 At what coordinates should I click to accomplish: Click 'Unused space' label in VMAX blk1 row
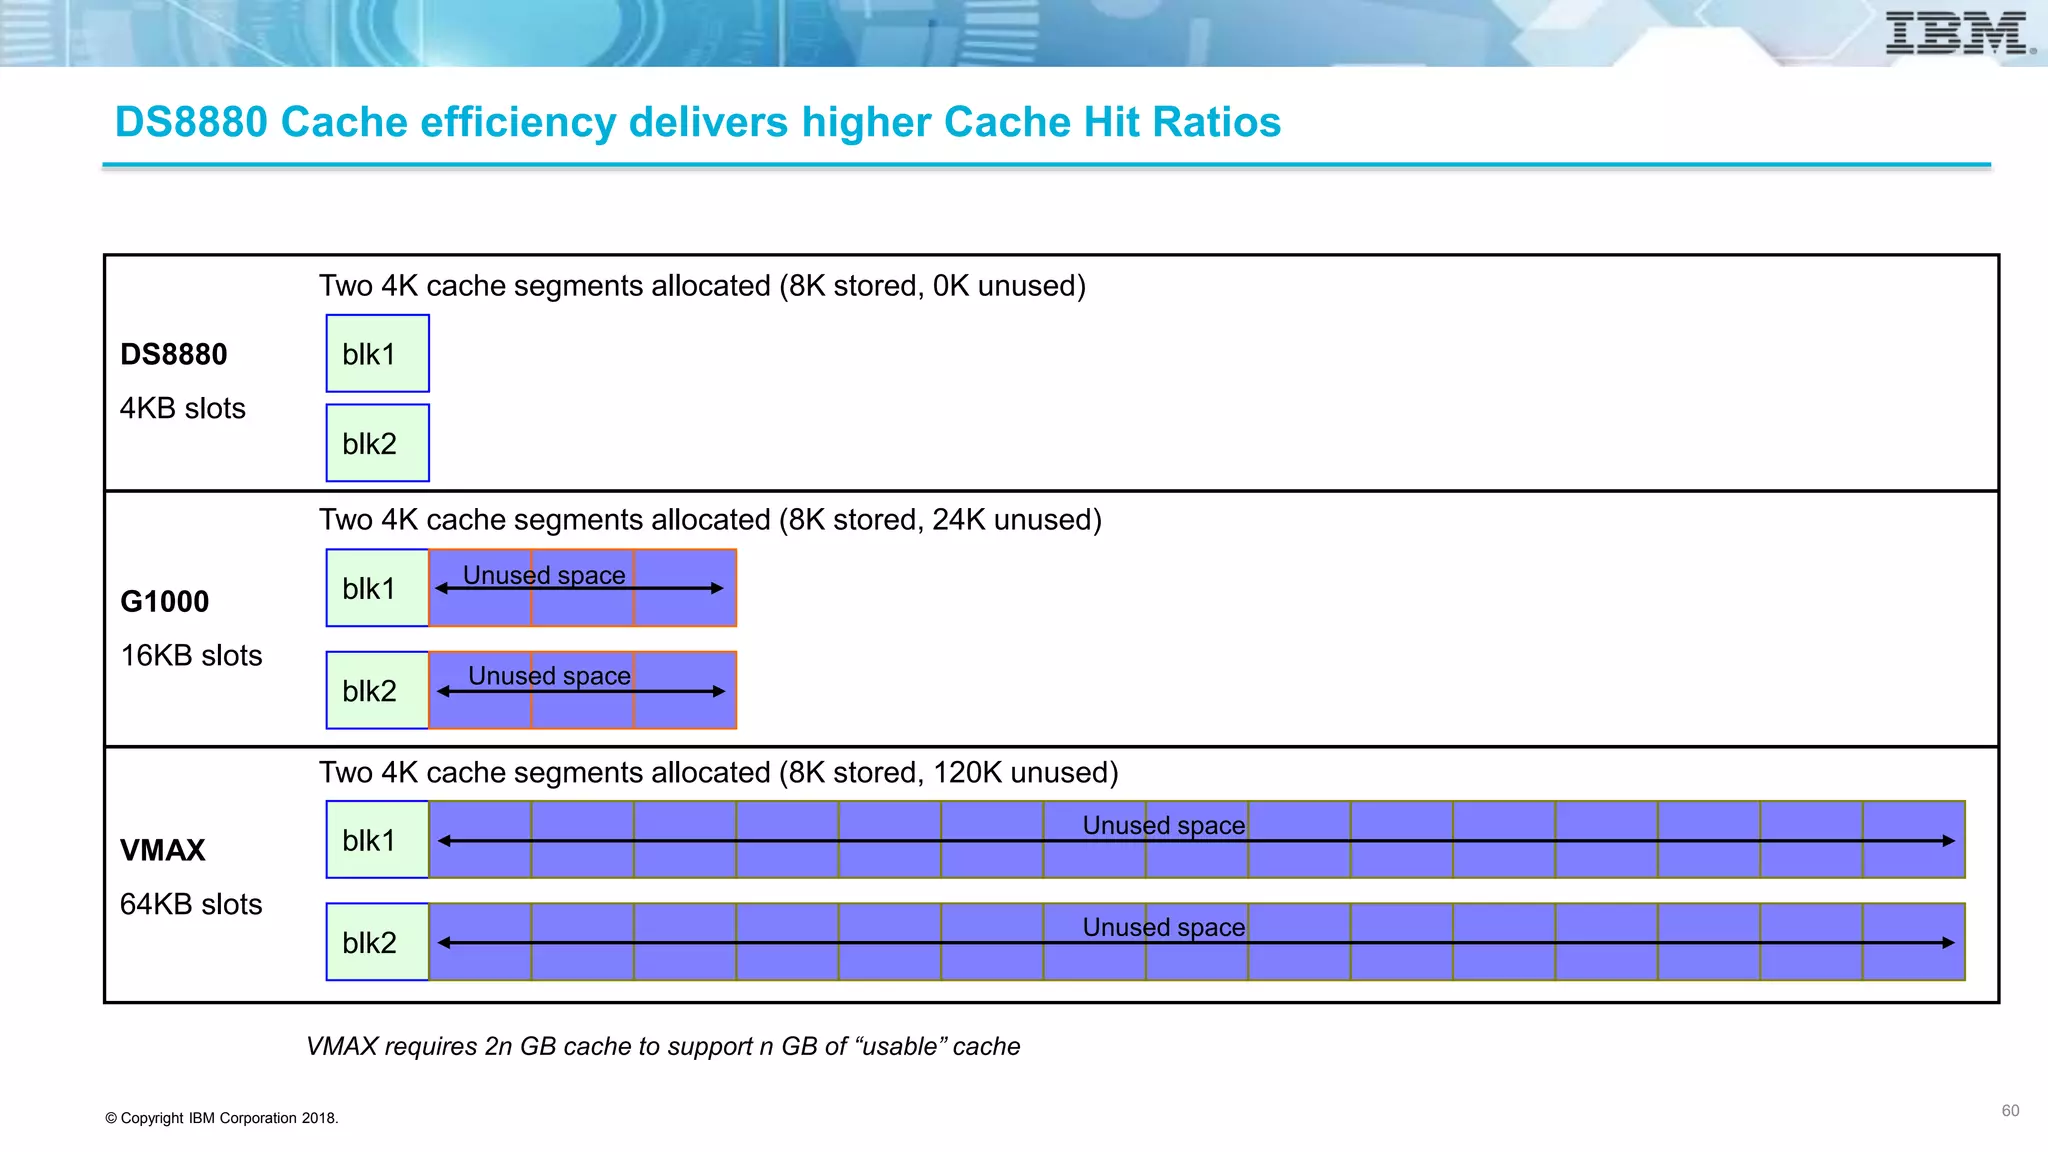1164,826
